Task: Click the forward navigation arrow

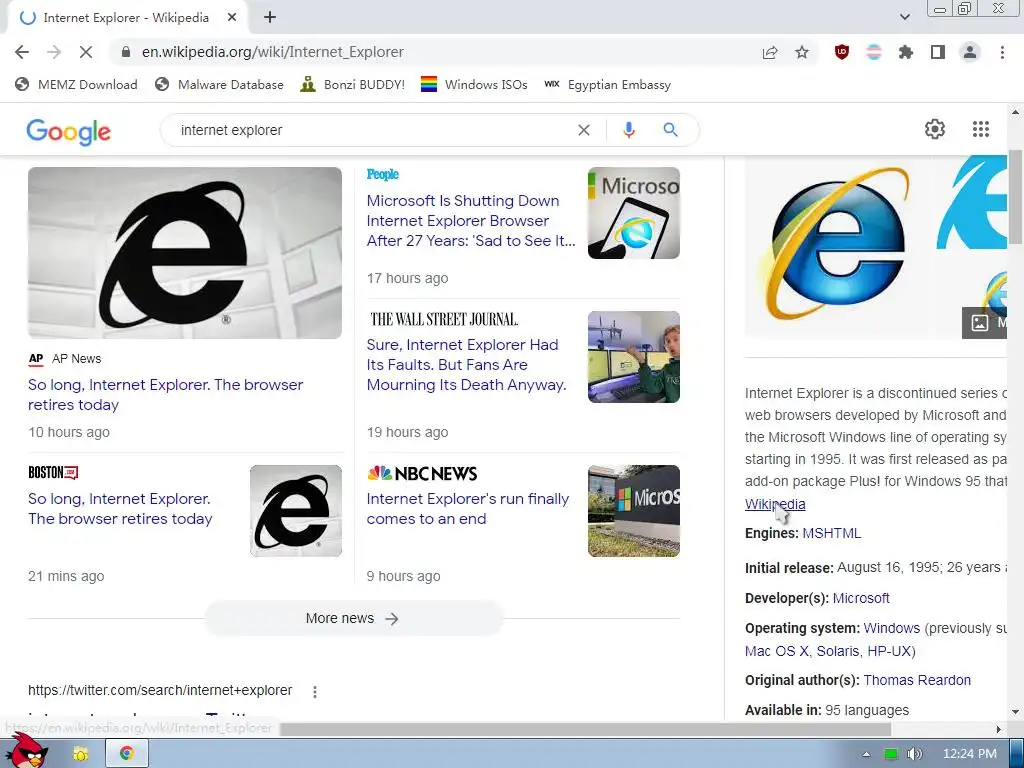Action: (x=54, y=52)
